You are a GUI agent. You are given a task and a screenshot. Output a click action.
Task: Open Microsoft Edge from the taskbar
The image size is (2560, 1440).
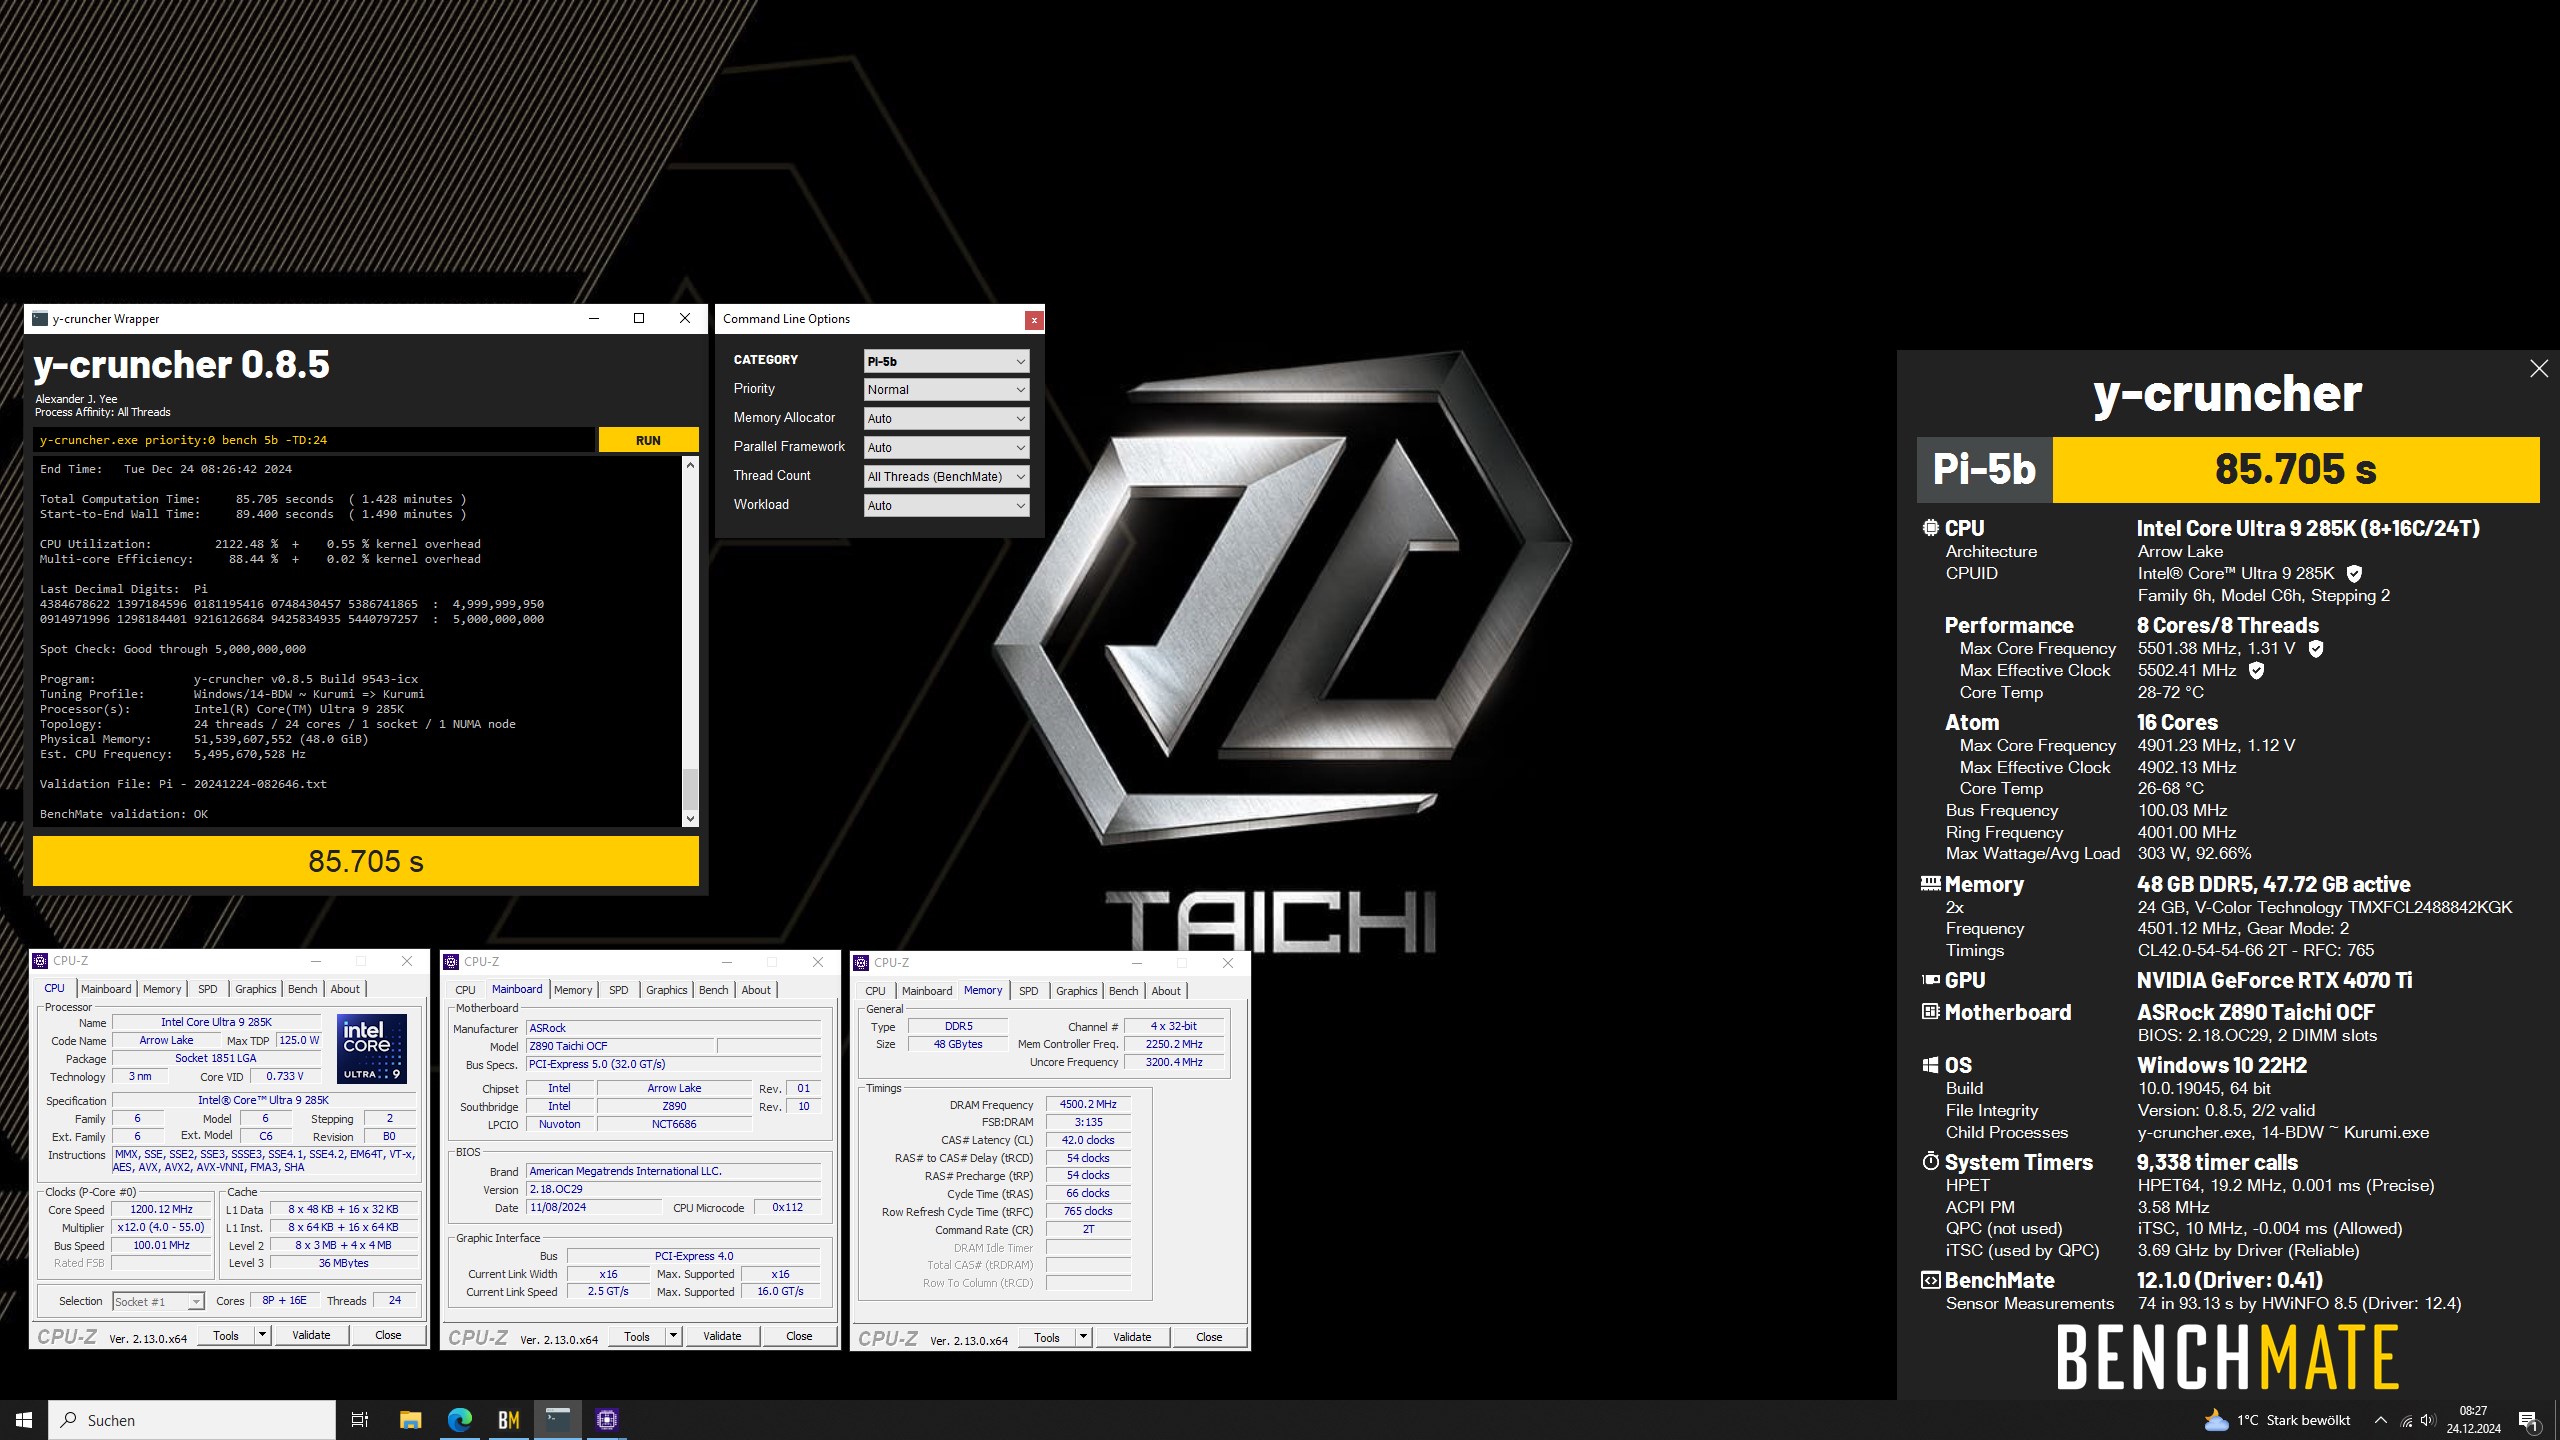[460, 1420]
